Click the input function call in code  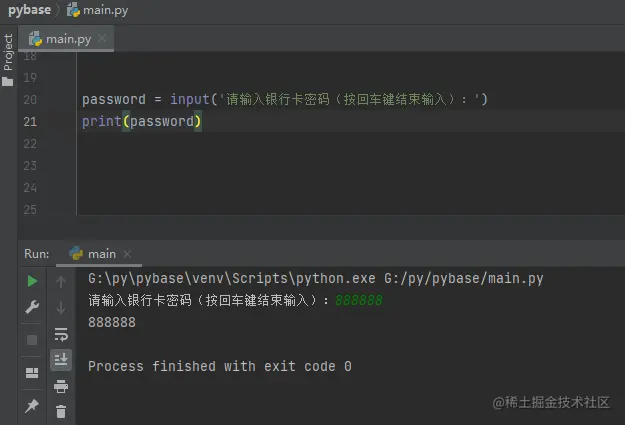[x=190, y=99]
